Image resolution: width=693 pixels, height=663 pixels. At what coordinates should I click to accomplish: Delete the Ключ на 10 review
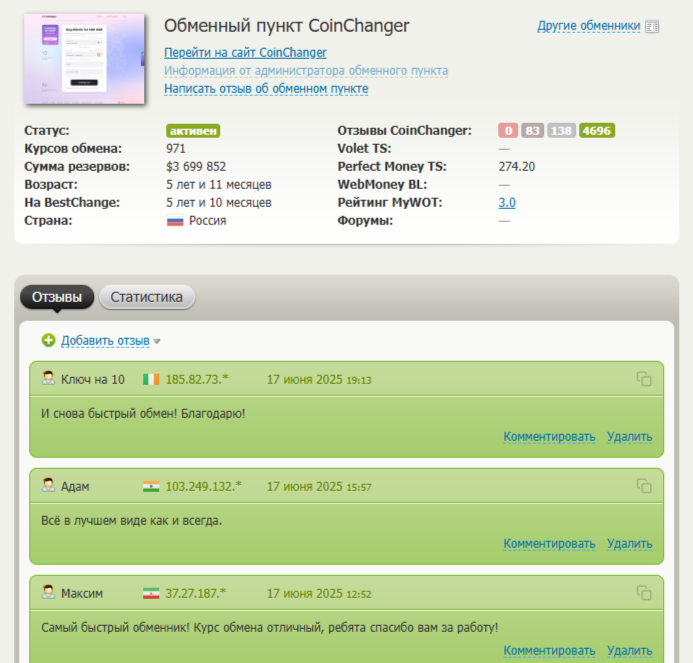(629, 437)
